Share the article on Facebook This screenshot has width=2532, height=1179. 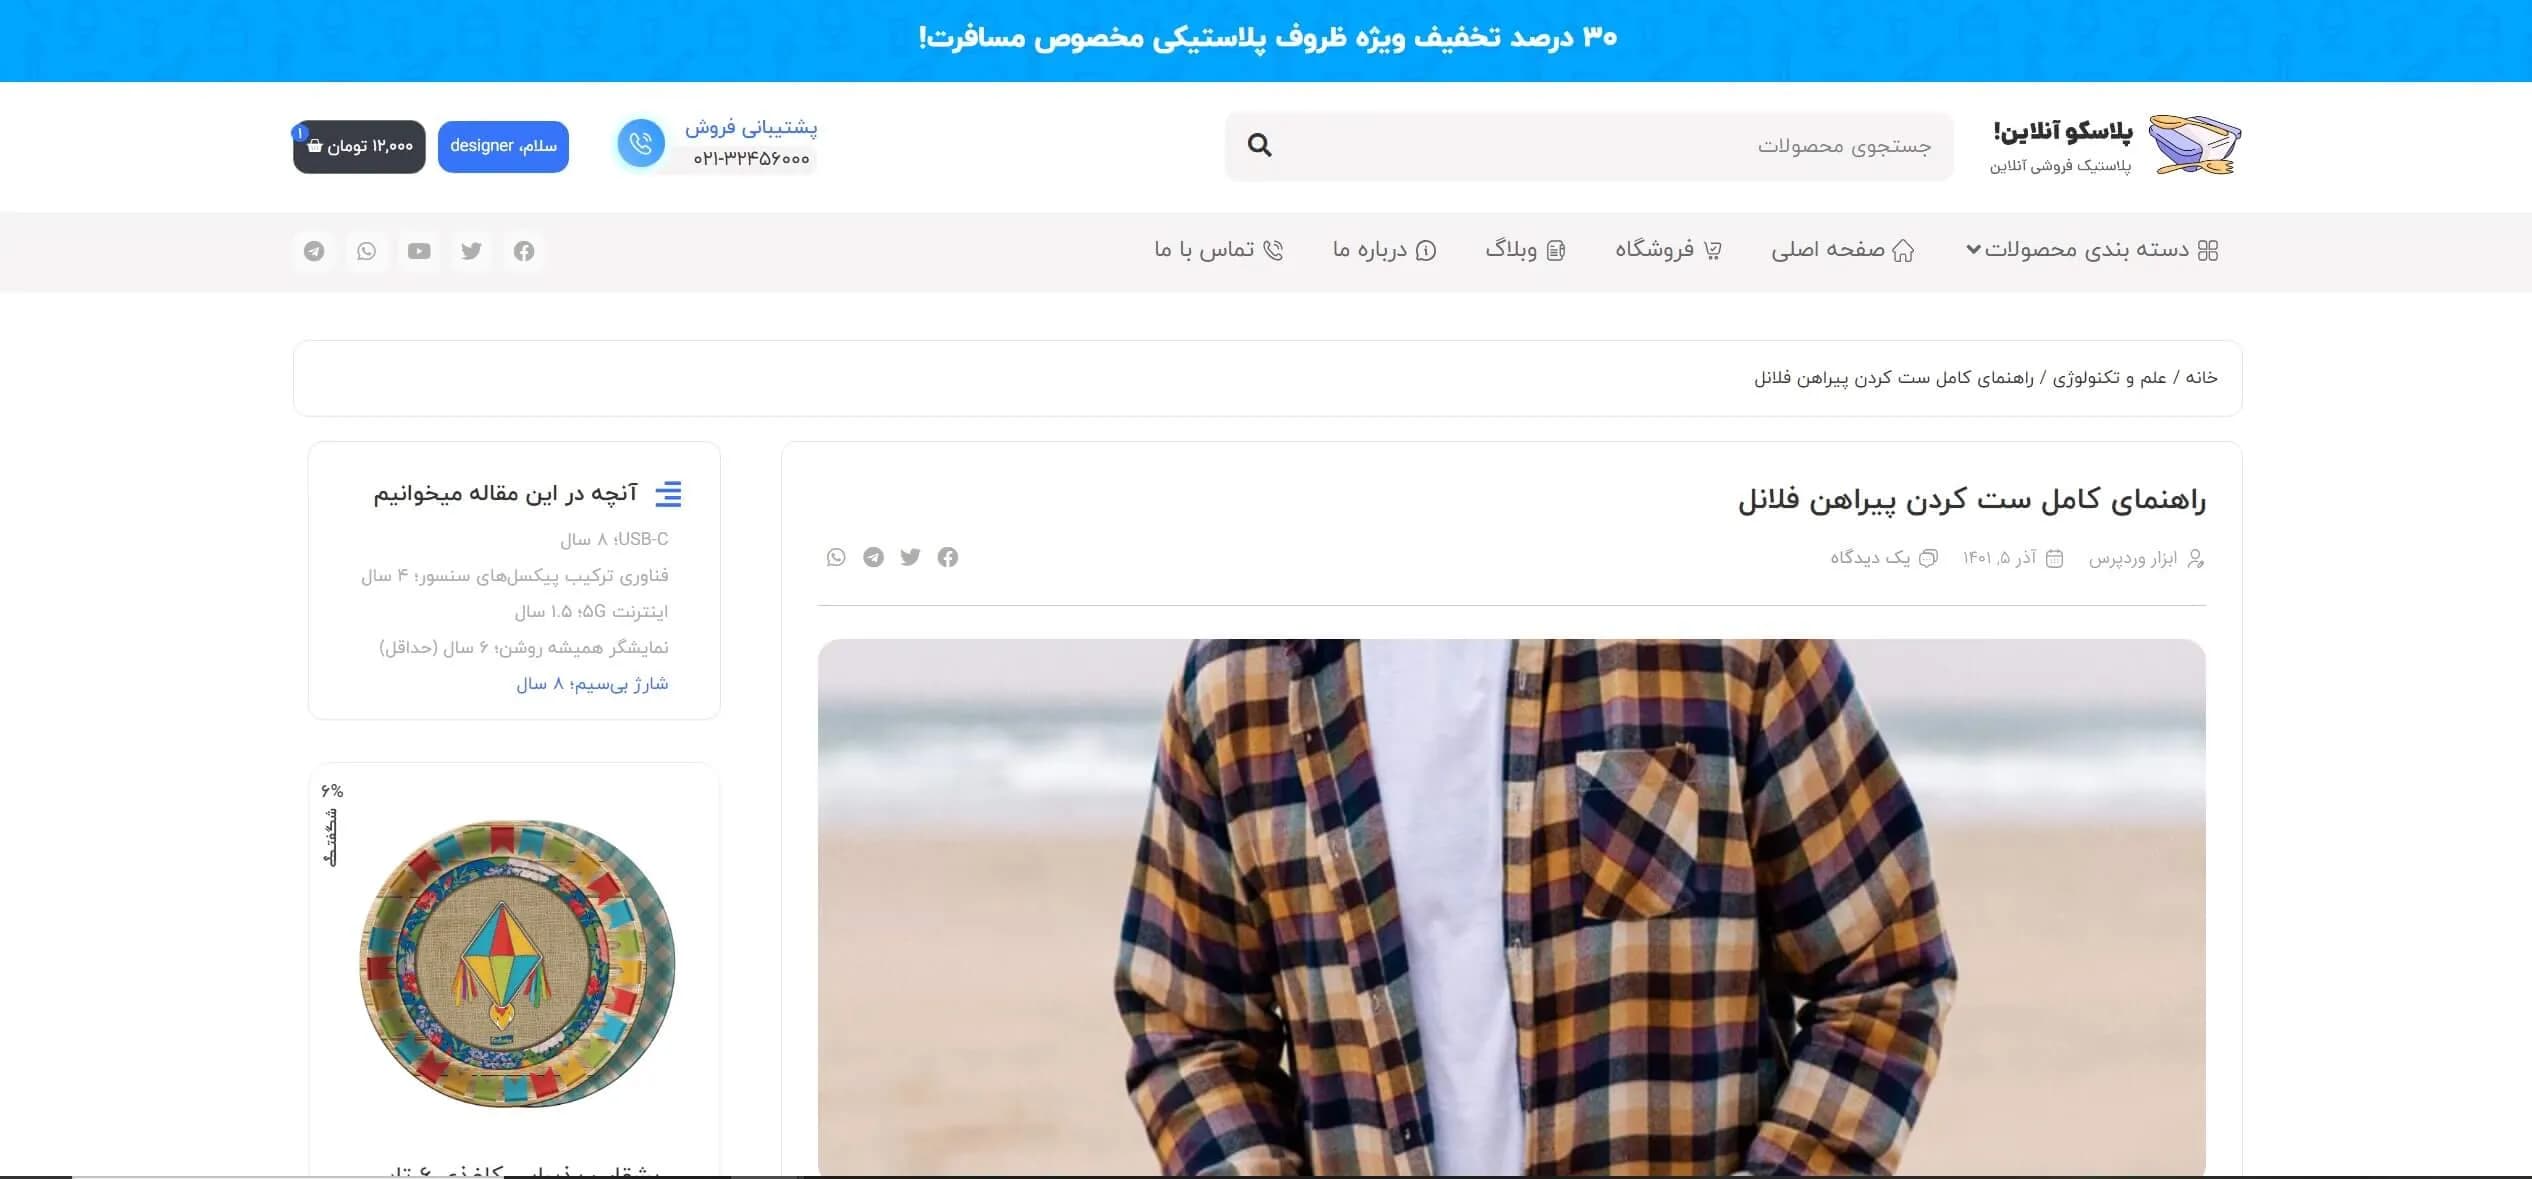click(x=948, y=557)
